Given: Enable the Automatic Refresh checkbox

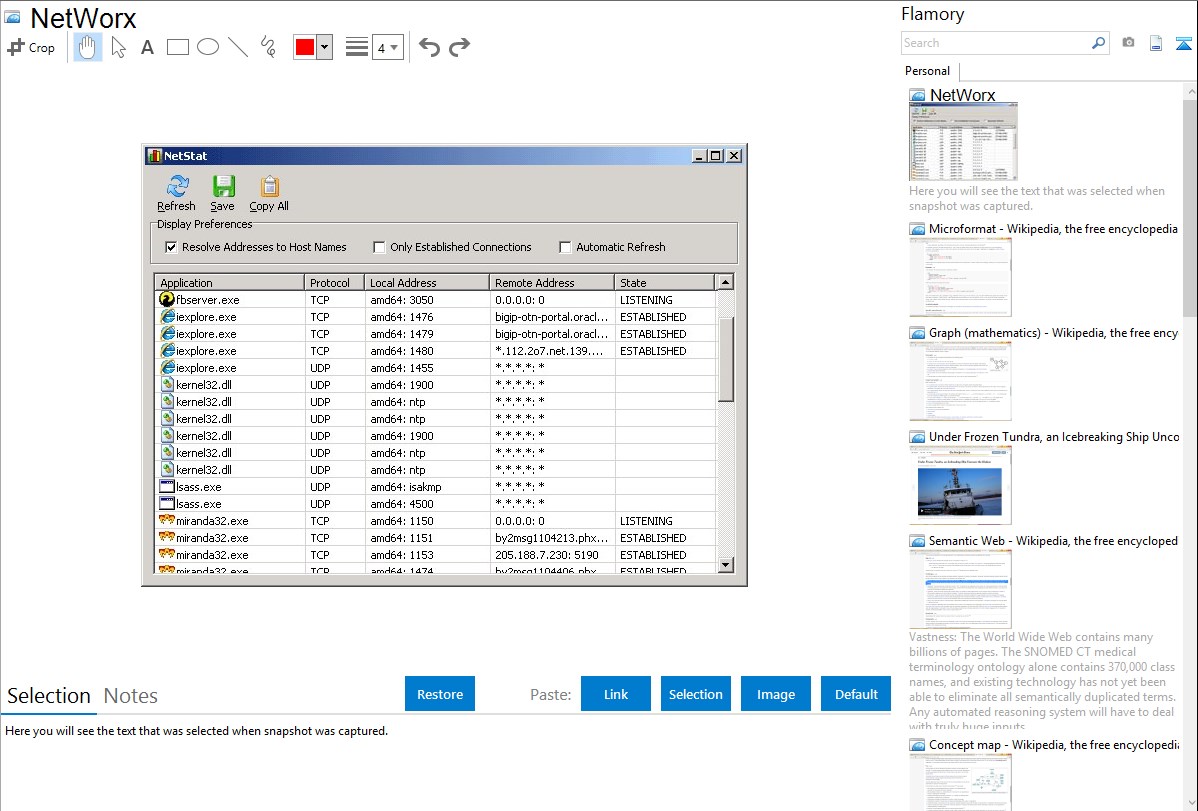Looking at the screenshot, I should pyautogui.click(x=565, y=247).
